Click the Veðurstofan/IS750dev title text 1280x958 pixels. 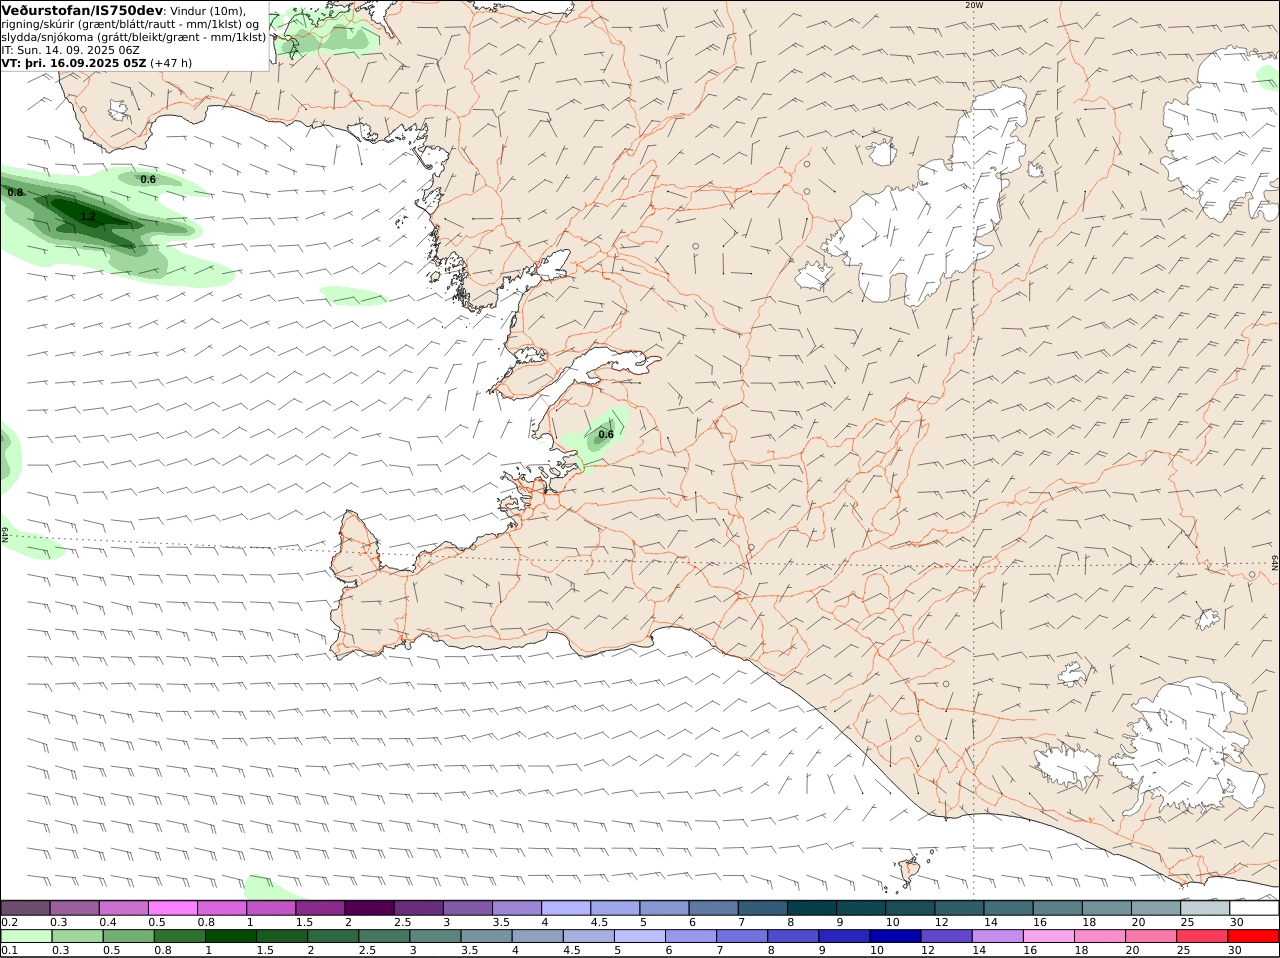82,10
